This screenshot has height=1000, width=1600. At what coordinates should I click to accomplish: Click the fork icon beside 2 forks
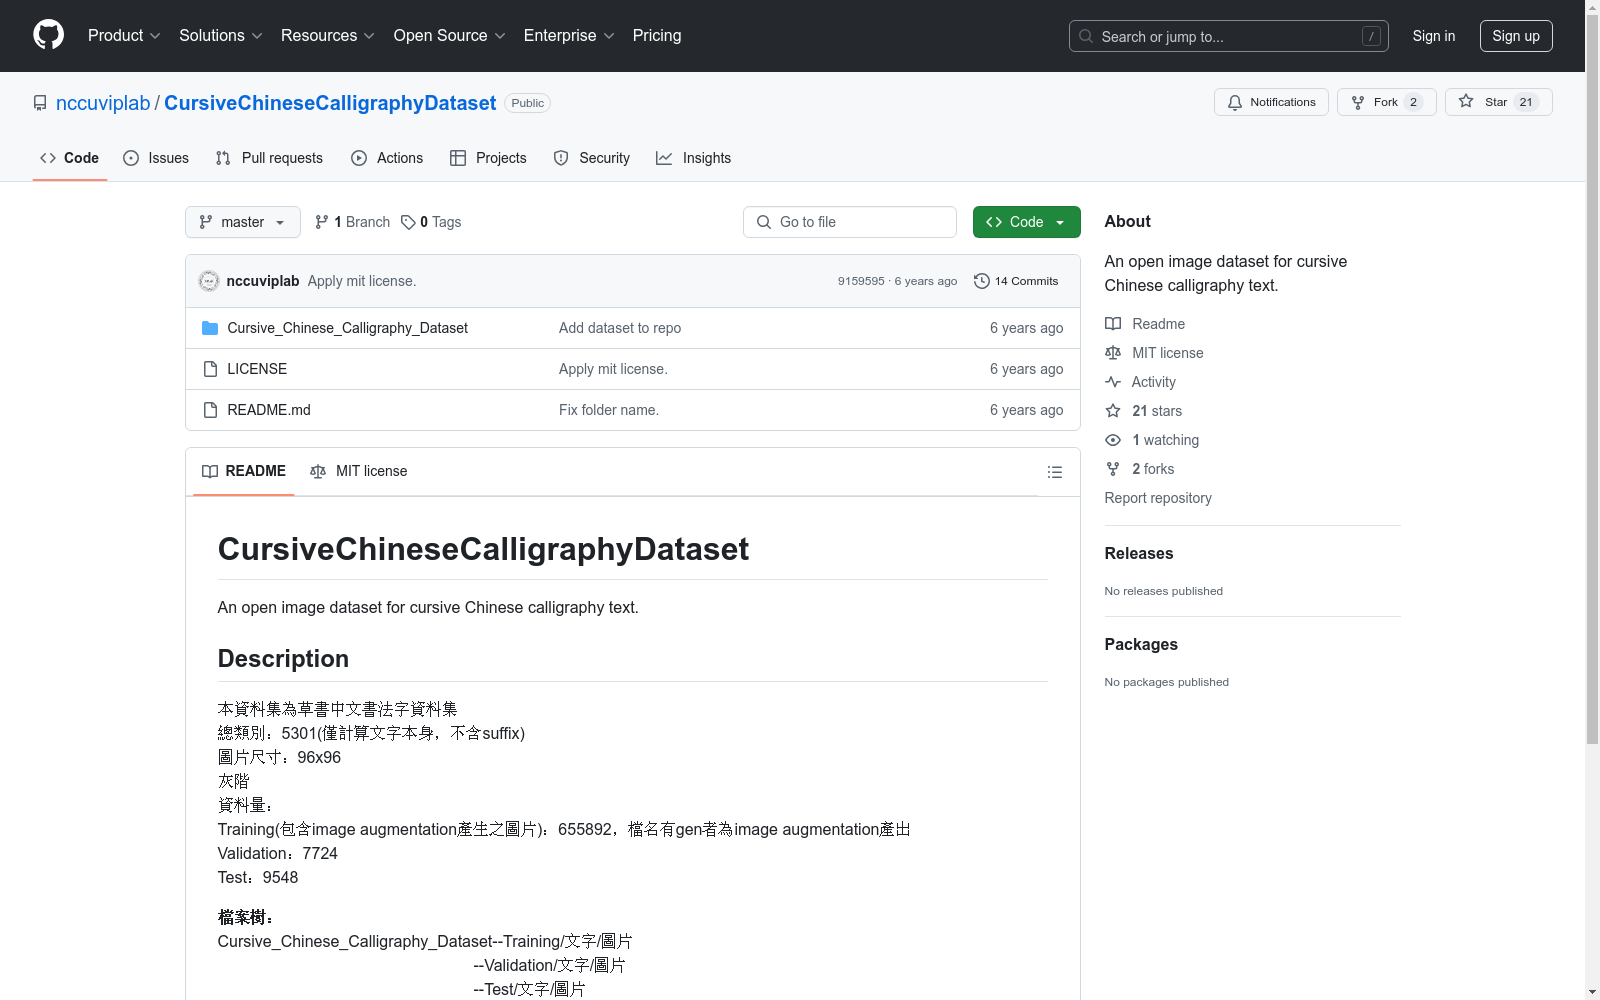pyautogui.click(x=1113, y=469)
